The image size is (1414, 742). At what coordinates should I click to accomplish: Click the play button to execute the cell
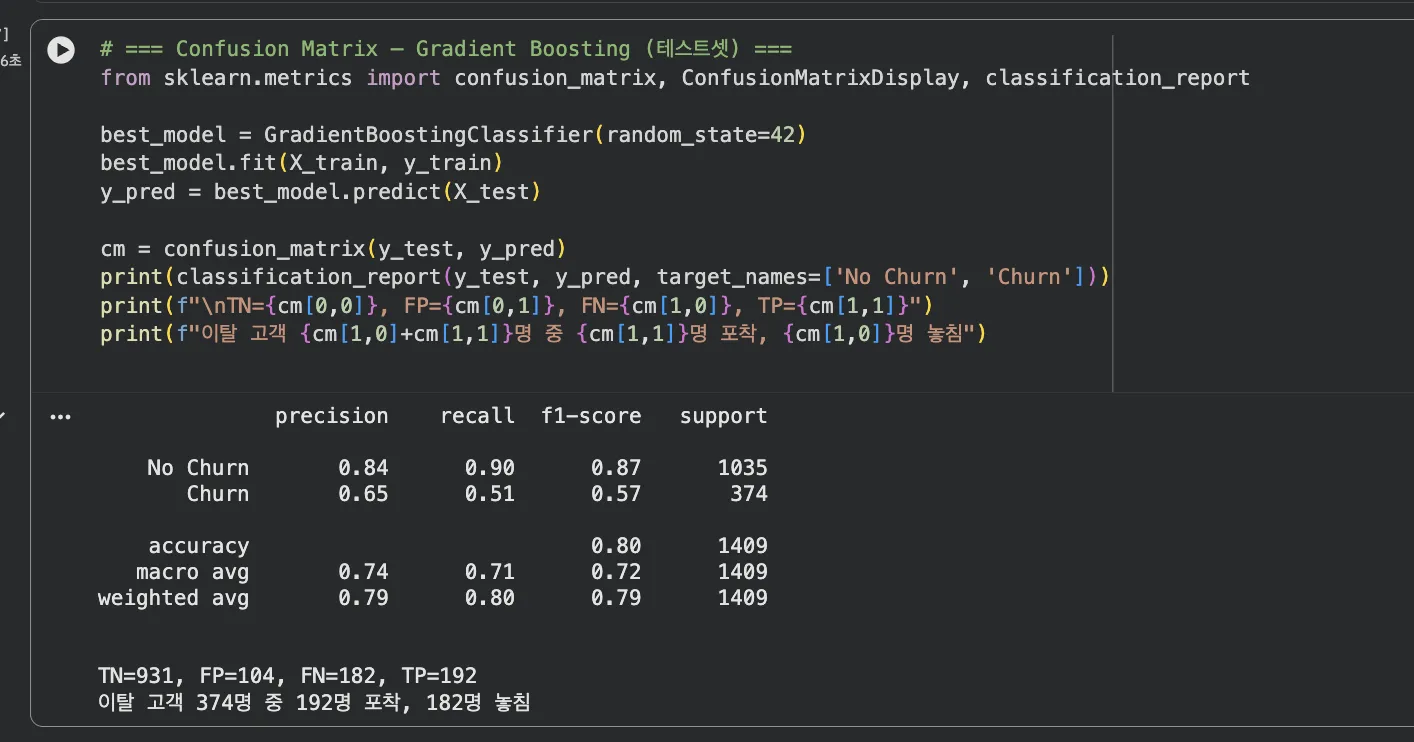point(60,50)
